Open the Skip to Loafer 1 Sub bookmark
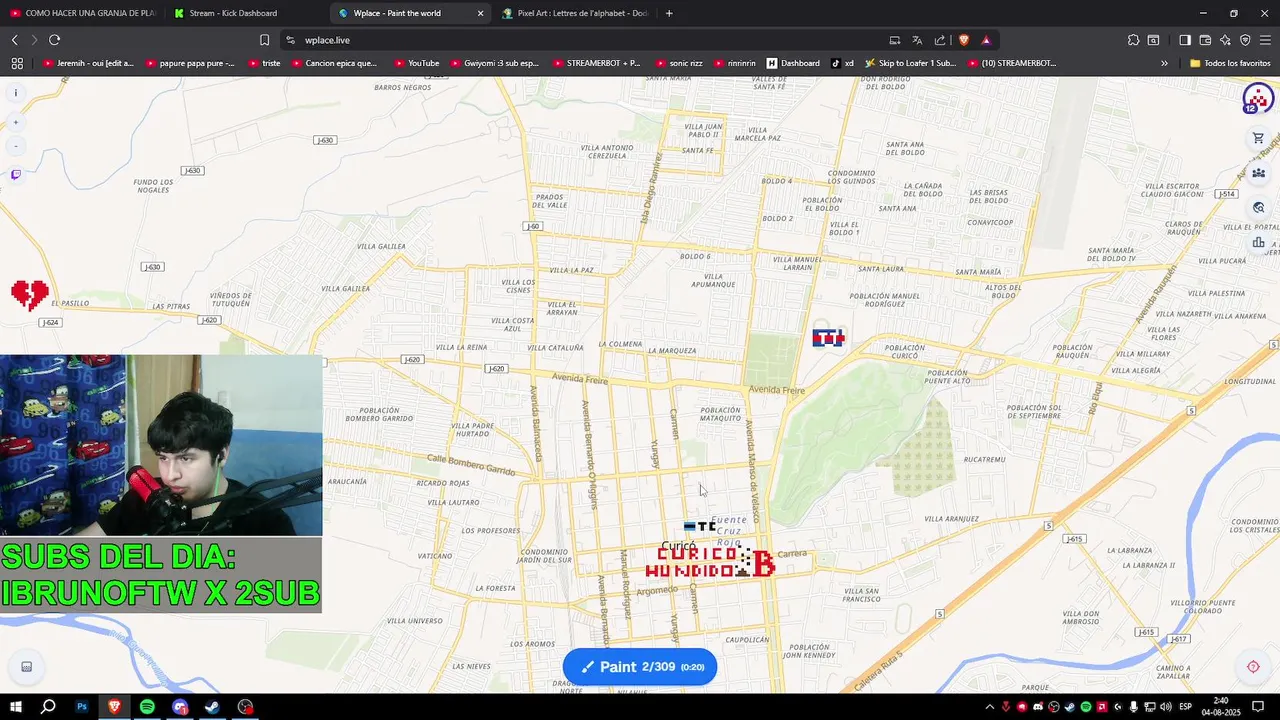 [910, 63]
